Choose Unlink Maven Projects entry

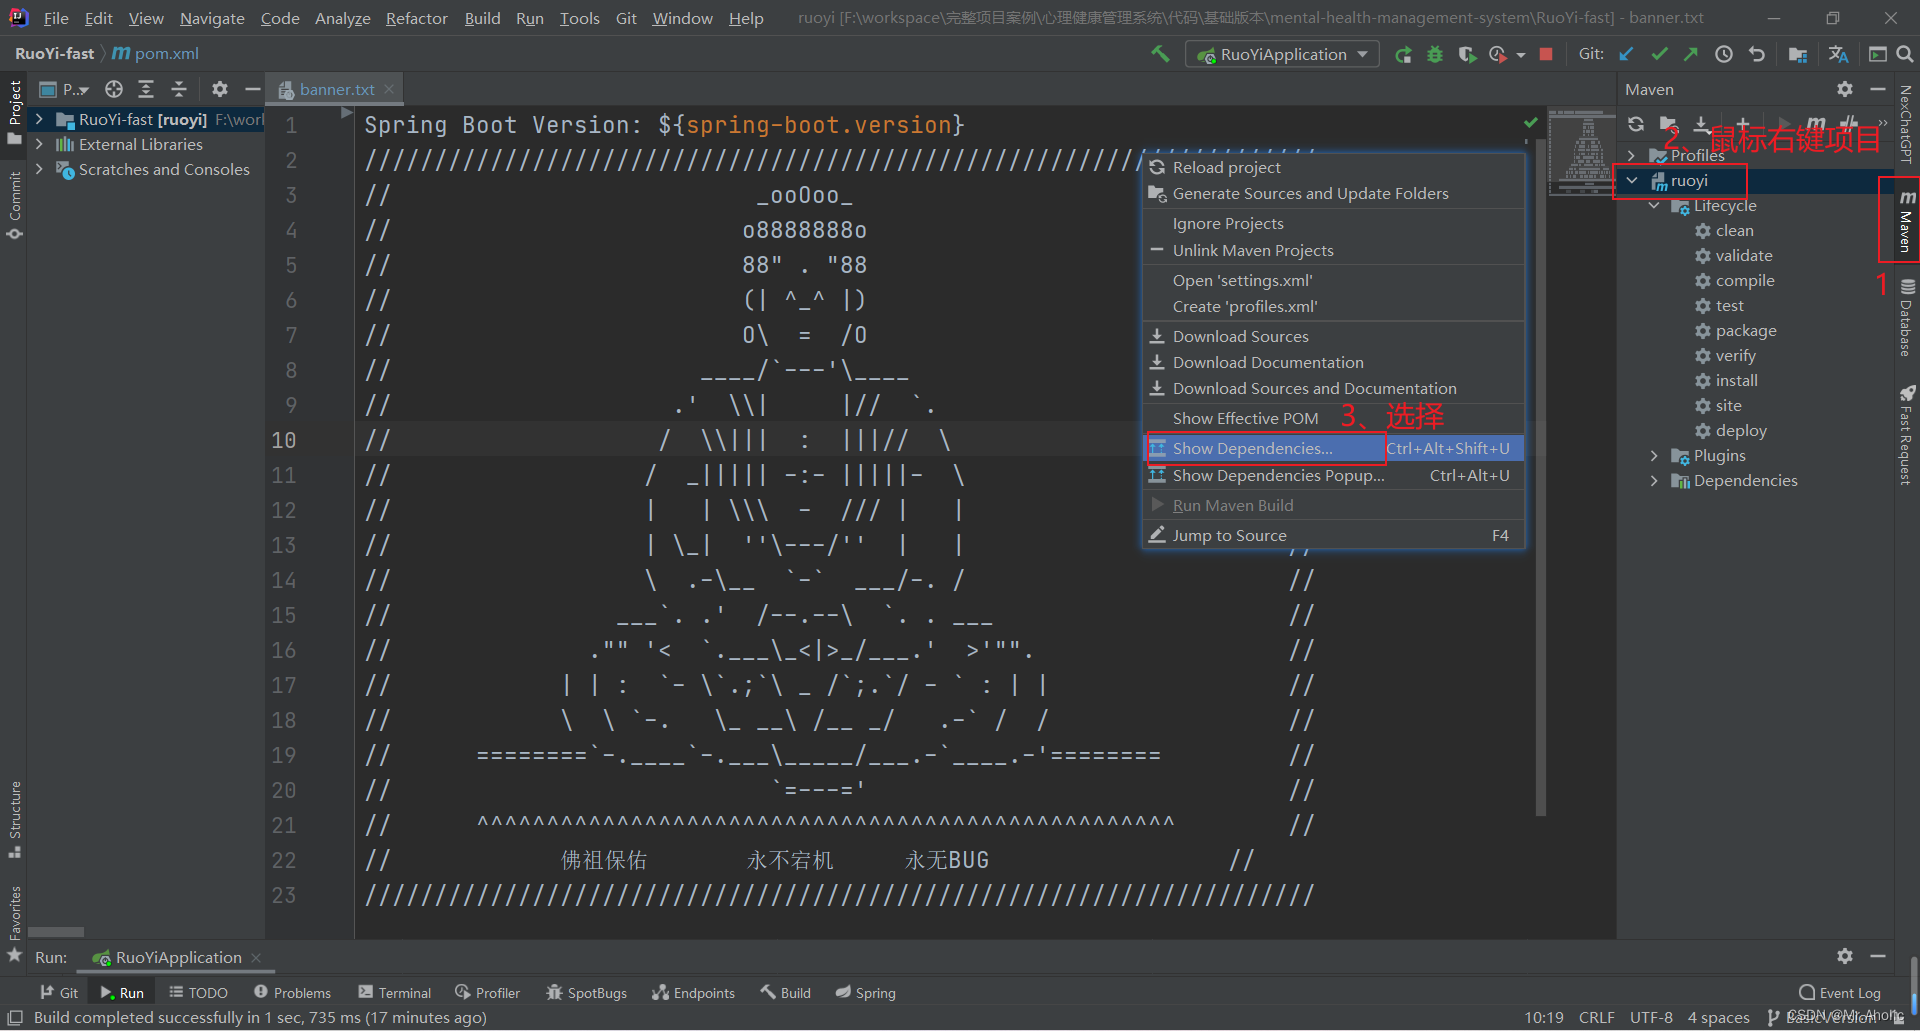(1334, 250)
